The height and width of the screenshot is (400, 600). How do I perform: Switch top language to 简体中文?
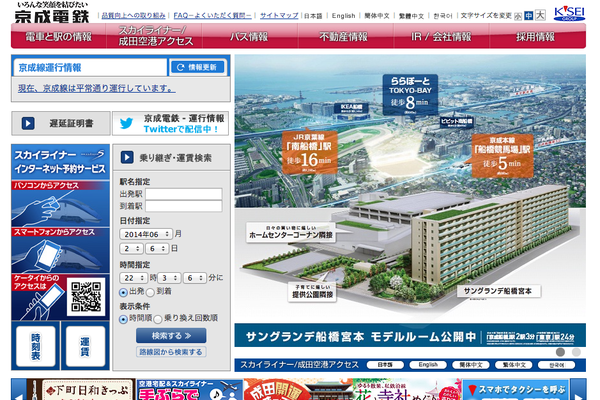point(377,16)
